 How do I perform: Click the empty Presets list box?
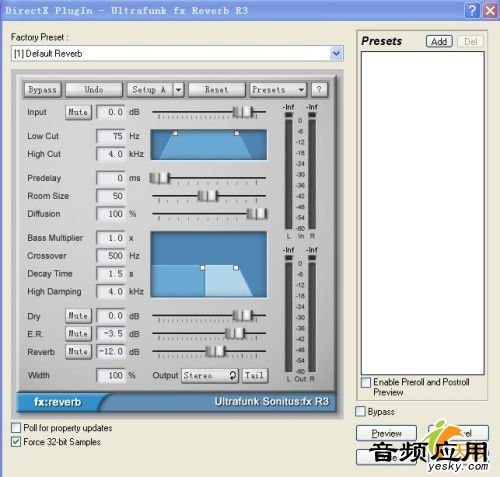[x=423, y=213]
